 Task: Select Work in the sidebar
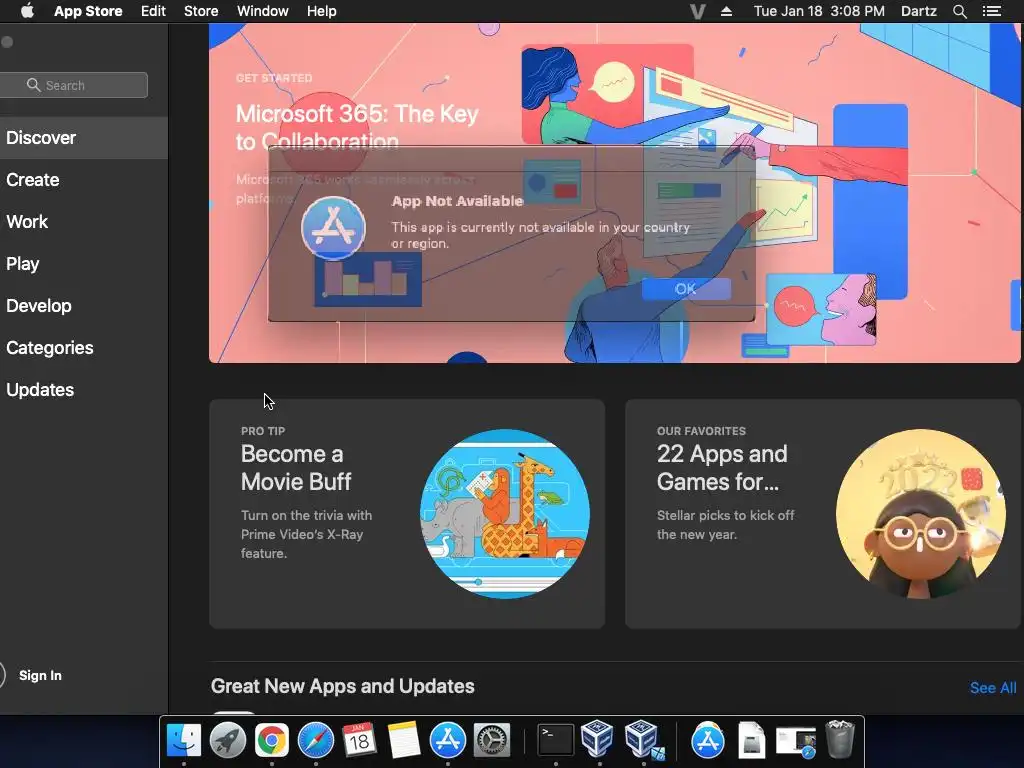(x=84, y=221)
